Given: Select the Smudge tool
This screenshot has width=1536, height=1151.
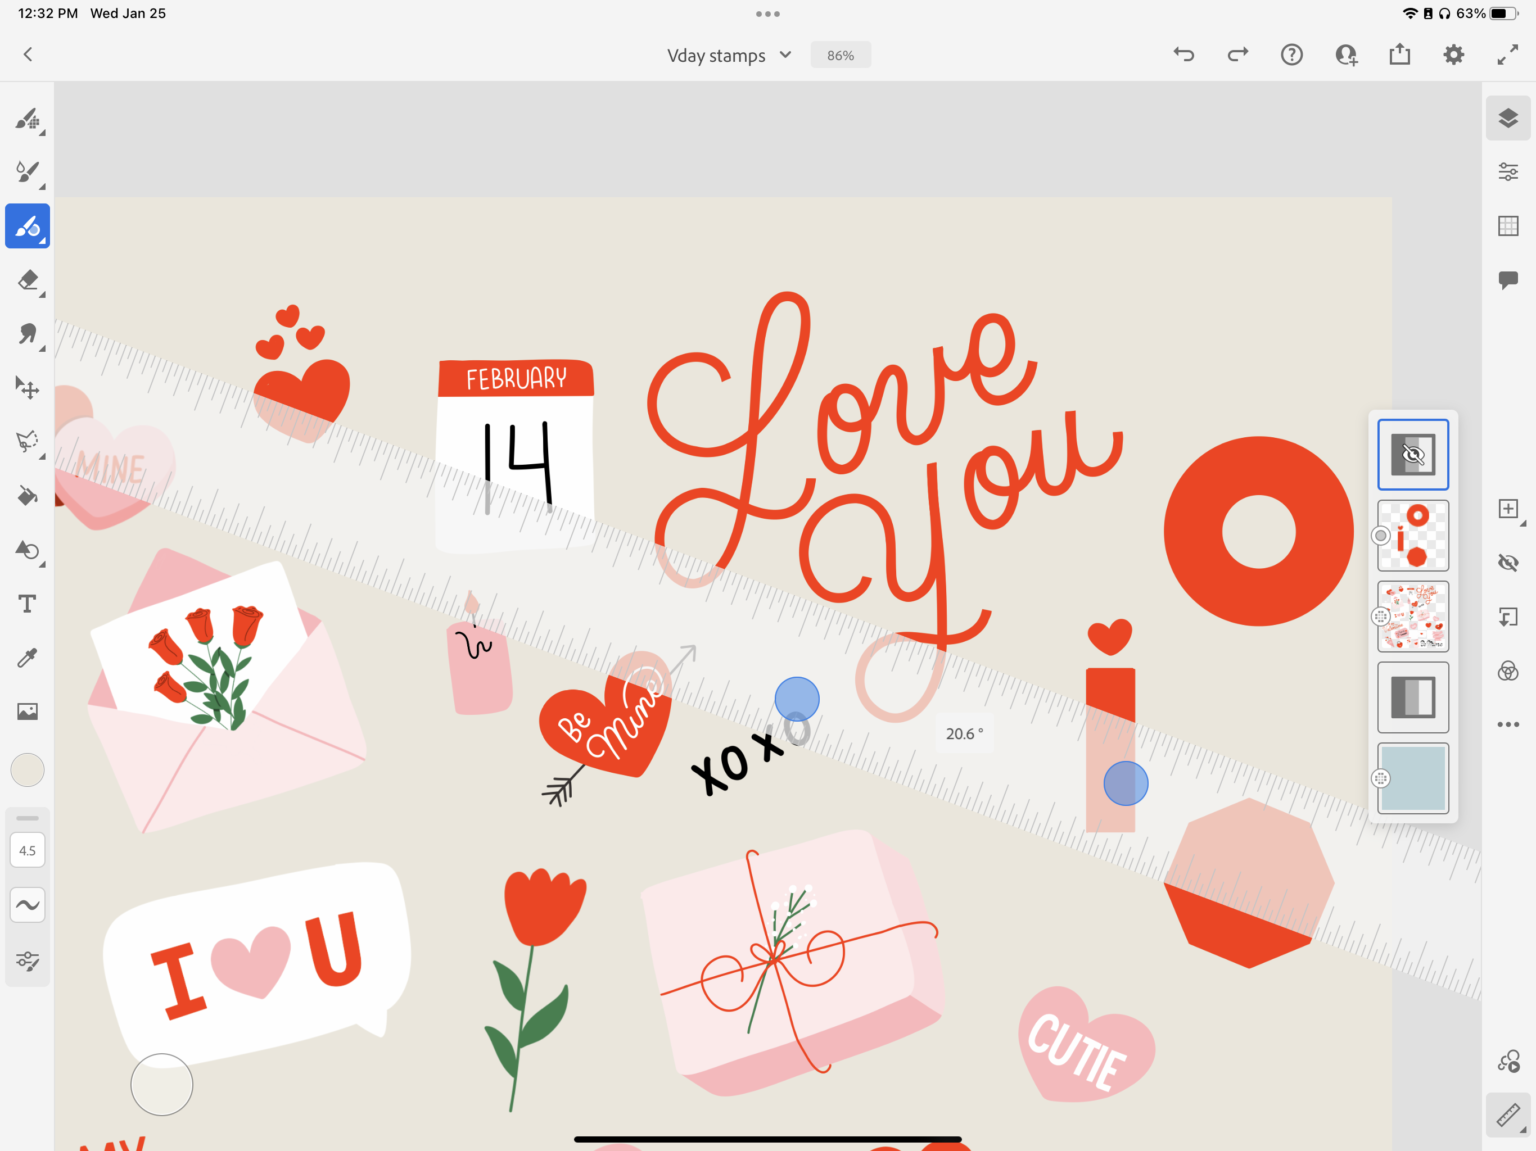Looking at the screenshot, I should click(27, 335).
